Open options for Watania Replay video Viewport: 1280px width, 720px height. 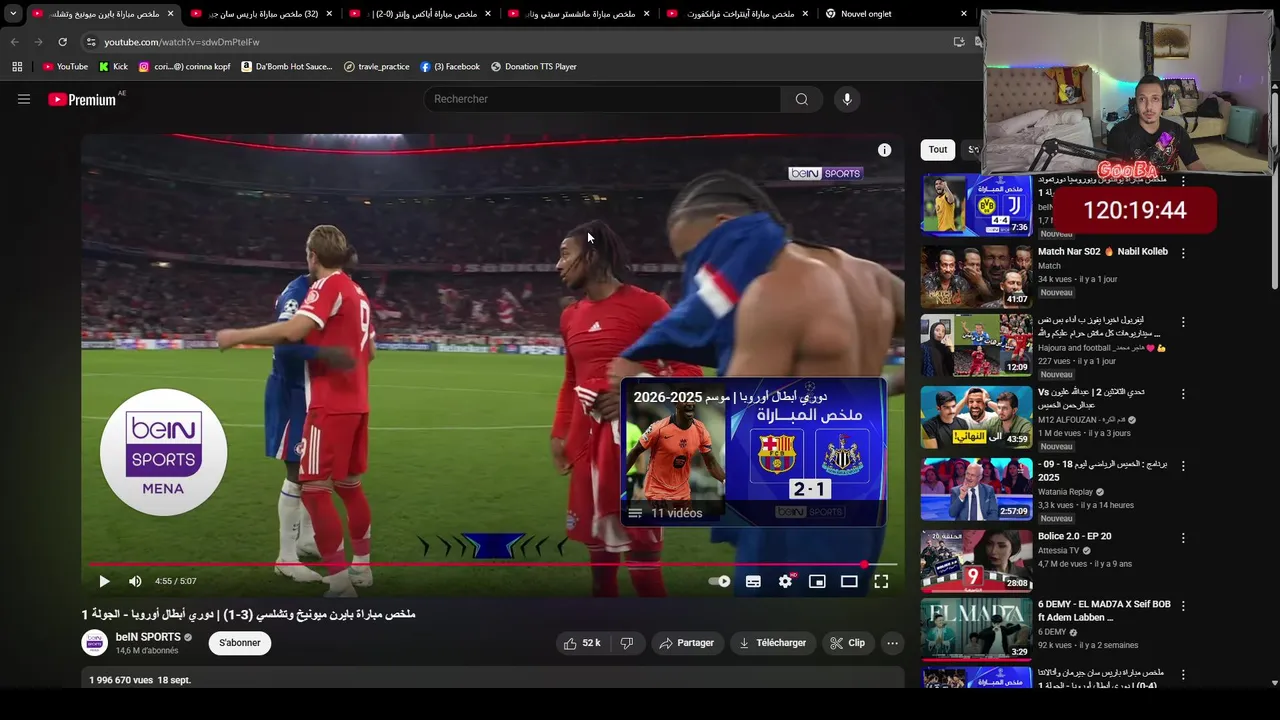[1183, 466]
